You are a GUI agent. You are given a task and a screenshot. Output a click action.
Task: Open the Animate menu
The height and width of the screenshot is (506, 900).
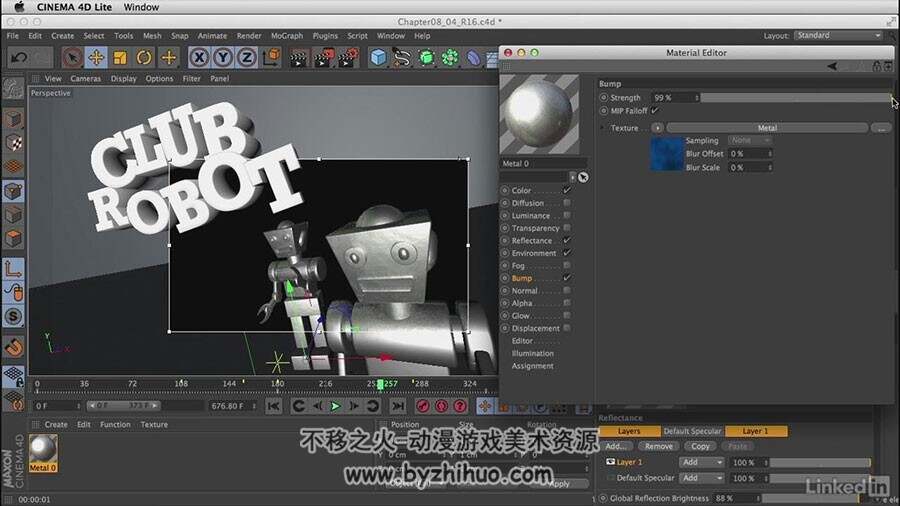point(212,36)
